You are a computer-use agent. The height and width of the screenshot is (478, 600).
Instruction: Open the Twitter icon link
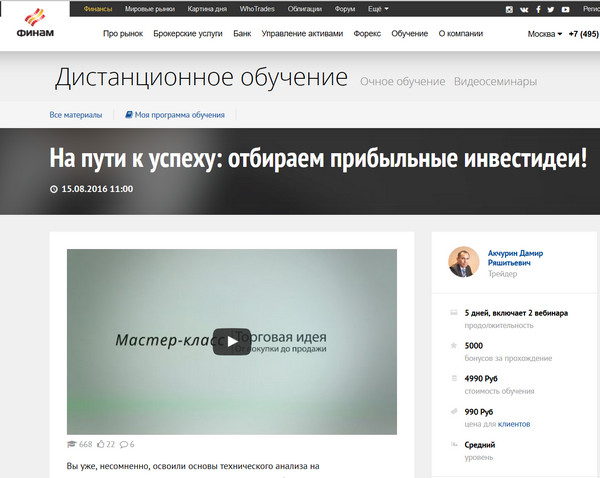[551, 9]
